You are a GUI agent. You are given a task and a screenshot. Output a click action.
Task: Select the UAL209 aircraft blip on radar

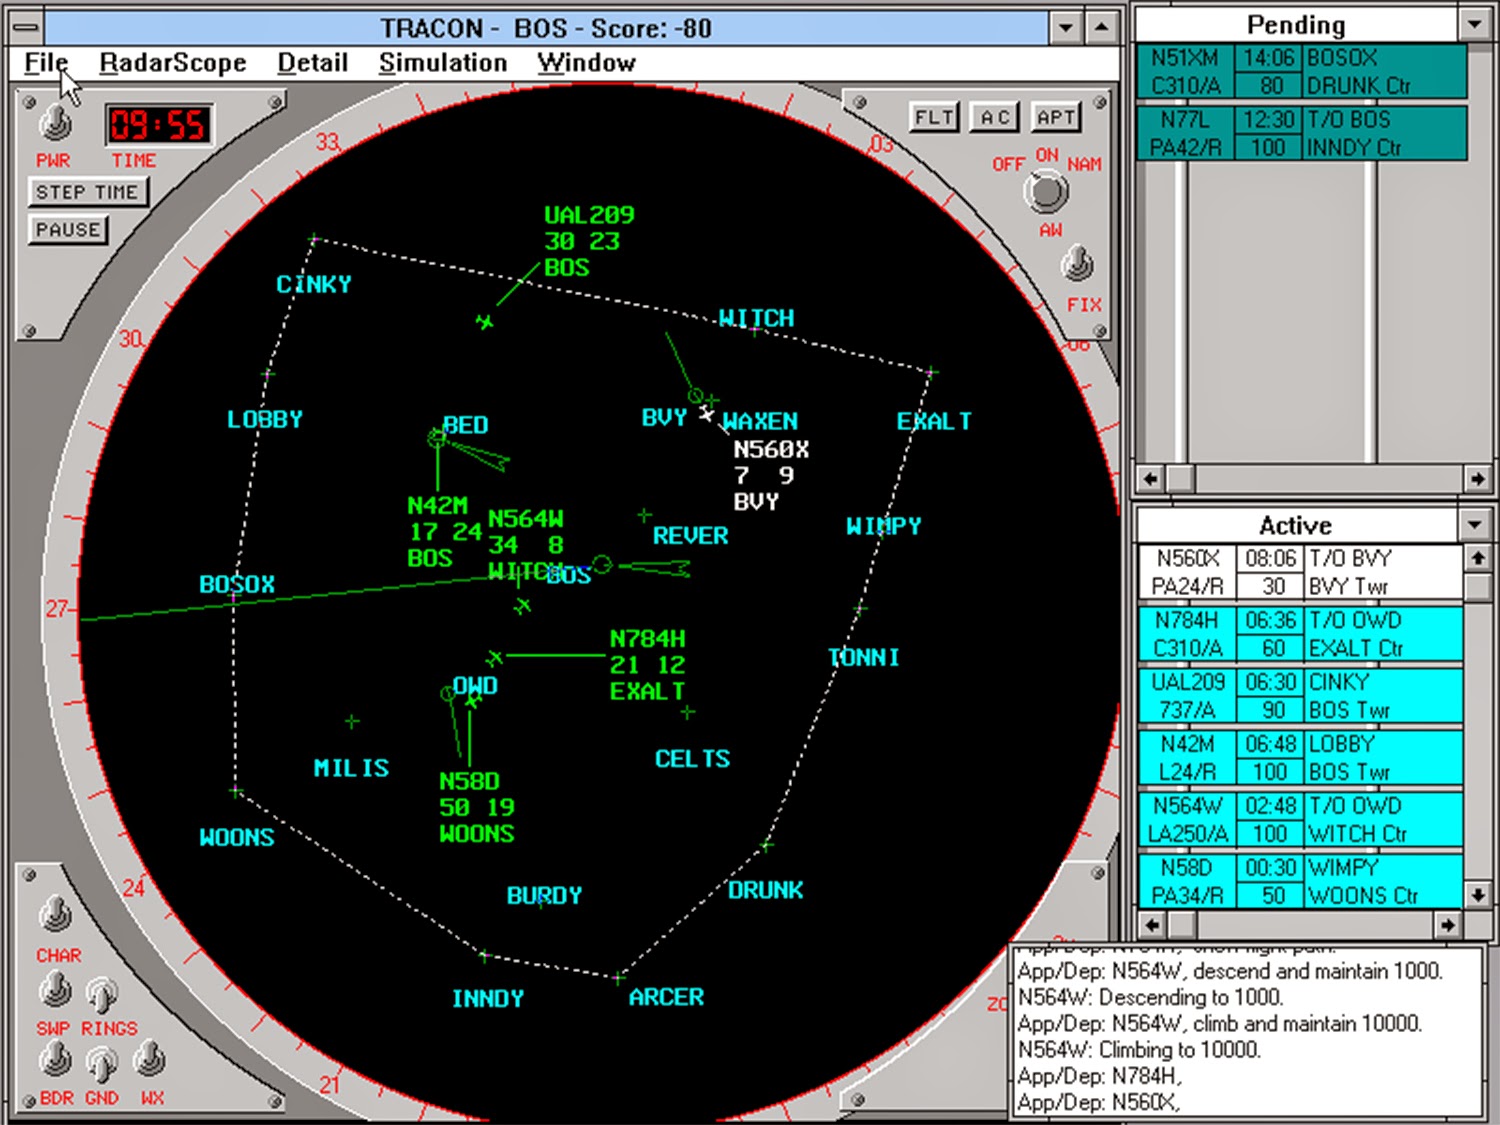point(485,322)
